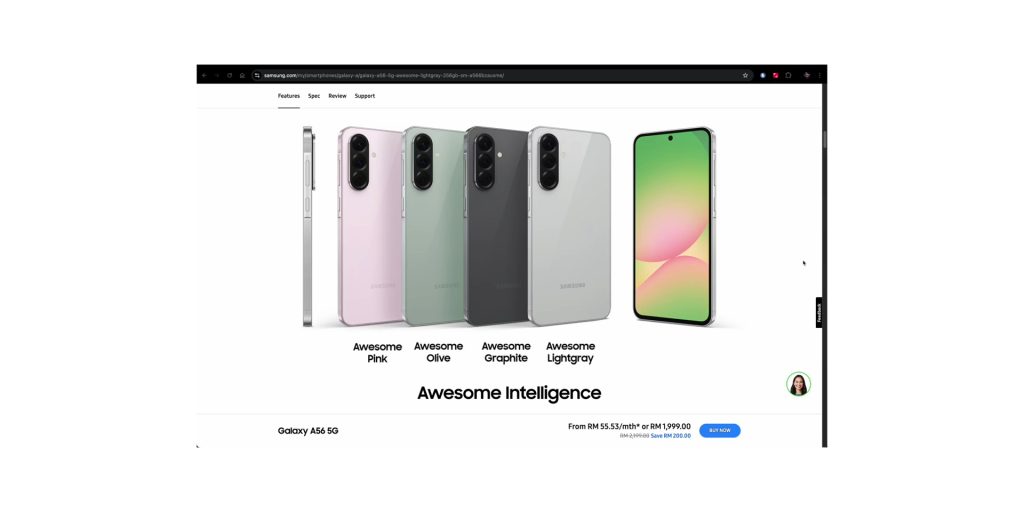View site information icon beside the URL
Viewport: 1024px width, 512px height.
click(x=257, y=75)
